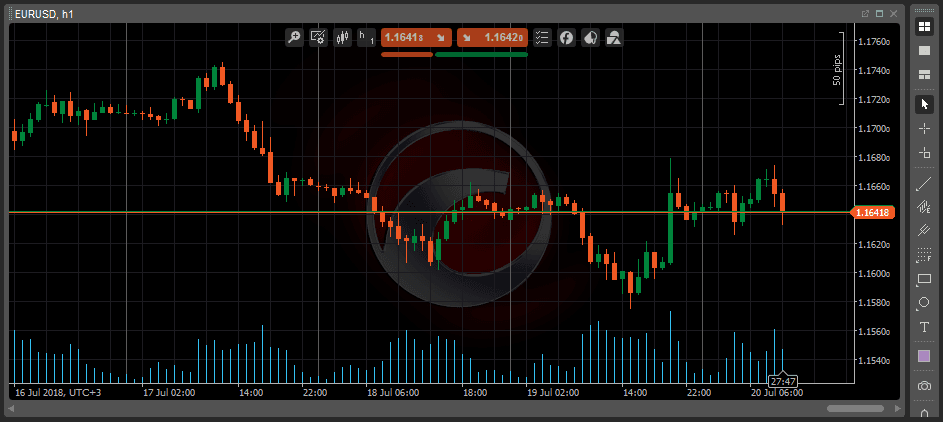Open the indicators function icon
This screenshot has width=943, height=422.
566,38
